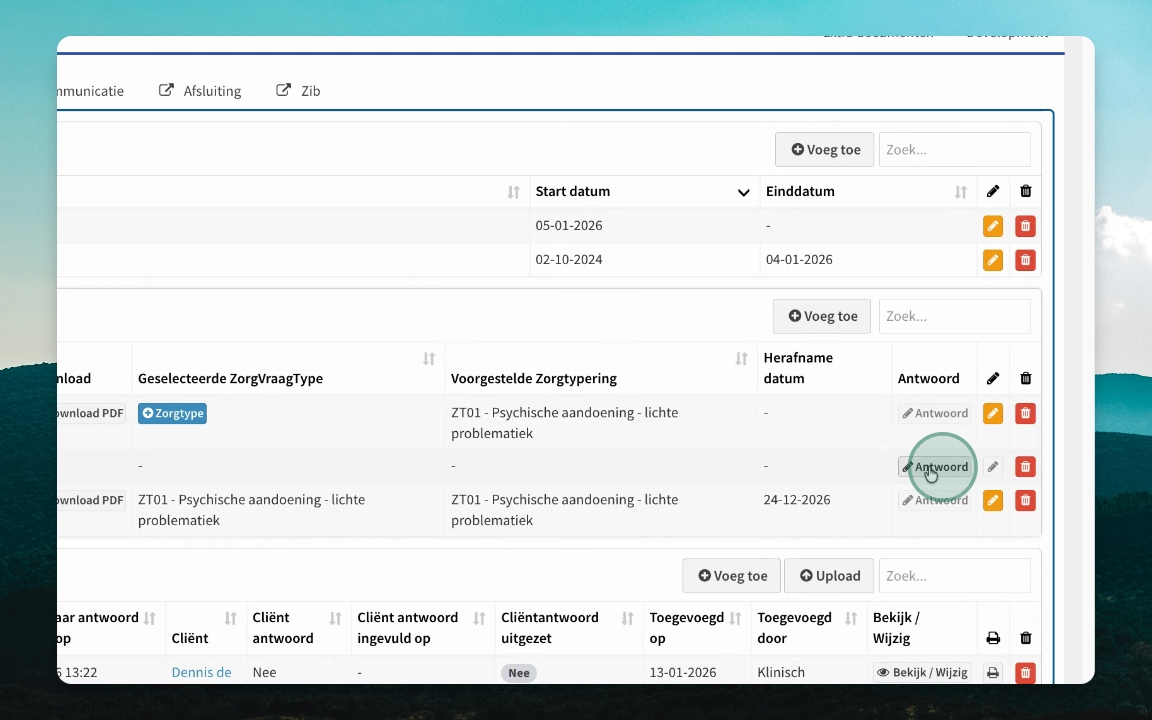Click the Upload button
The height and width of the screenshot is (720, 1152).
829,575
